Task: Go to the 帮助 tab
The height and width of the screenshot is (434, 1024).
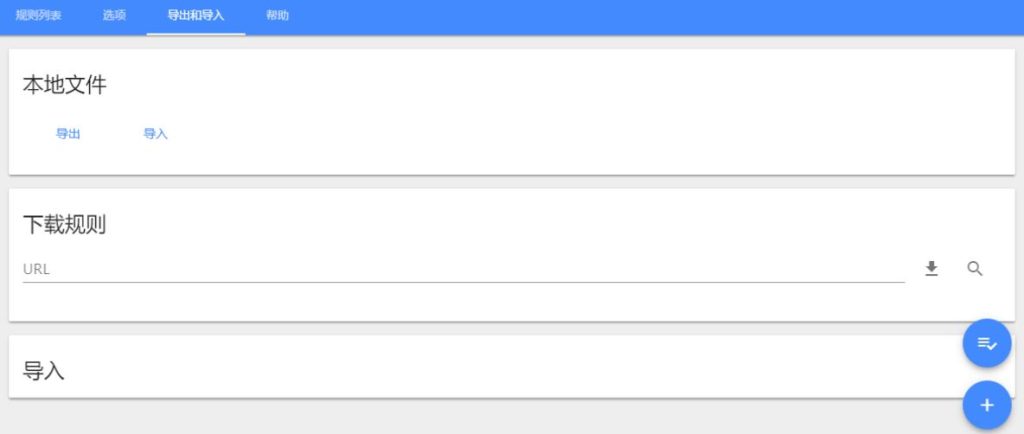Action: [x=277, y=16]
